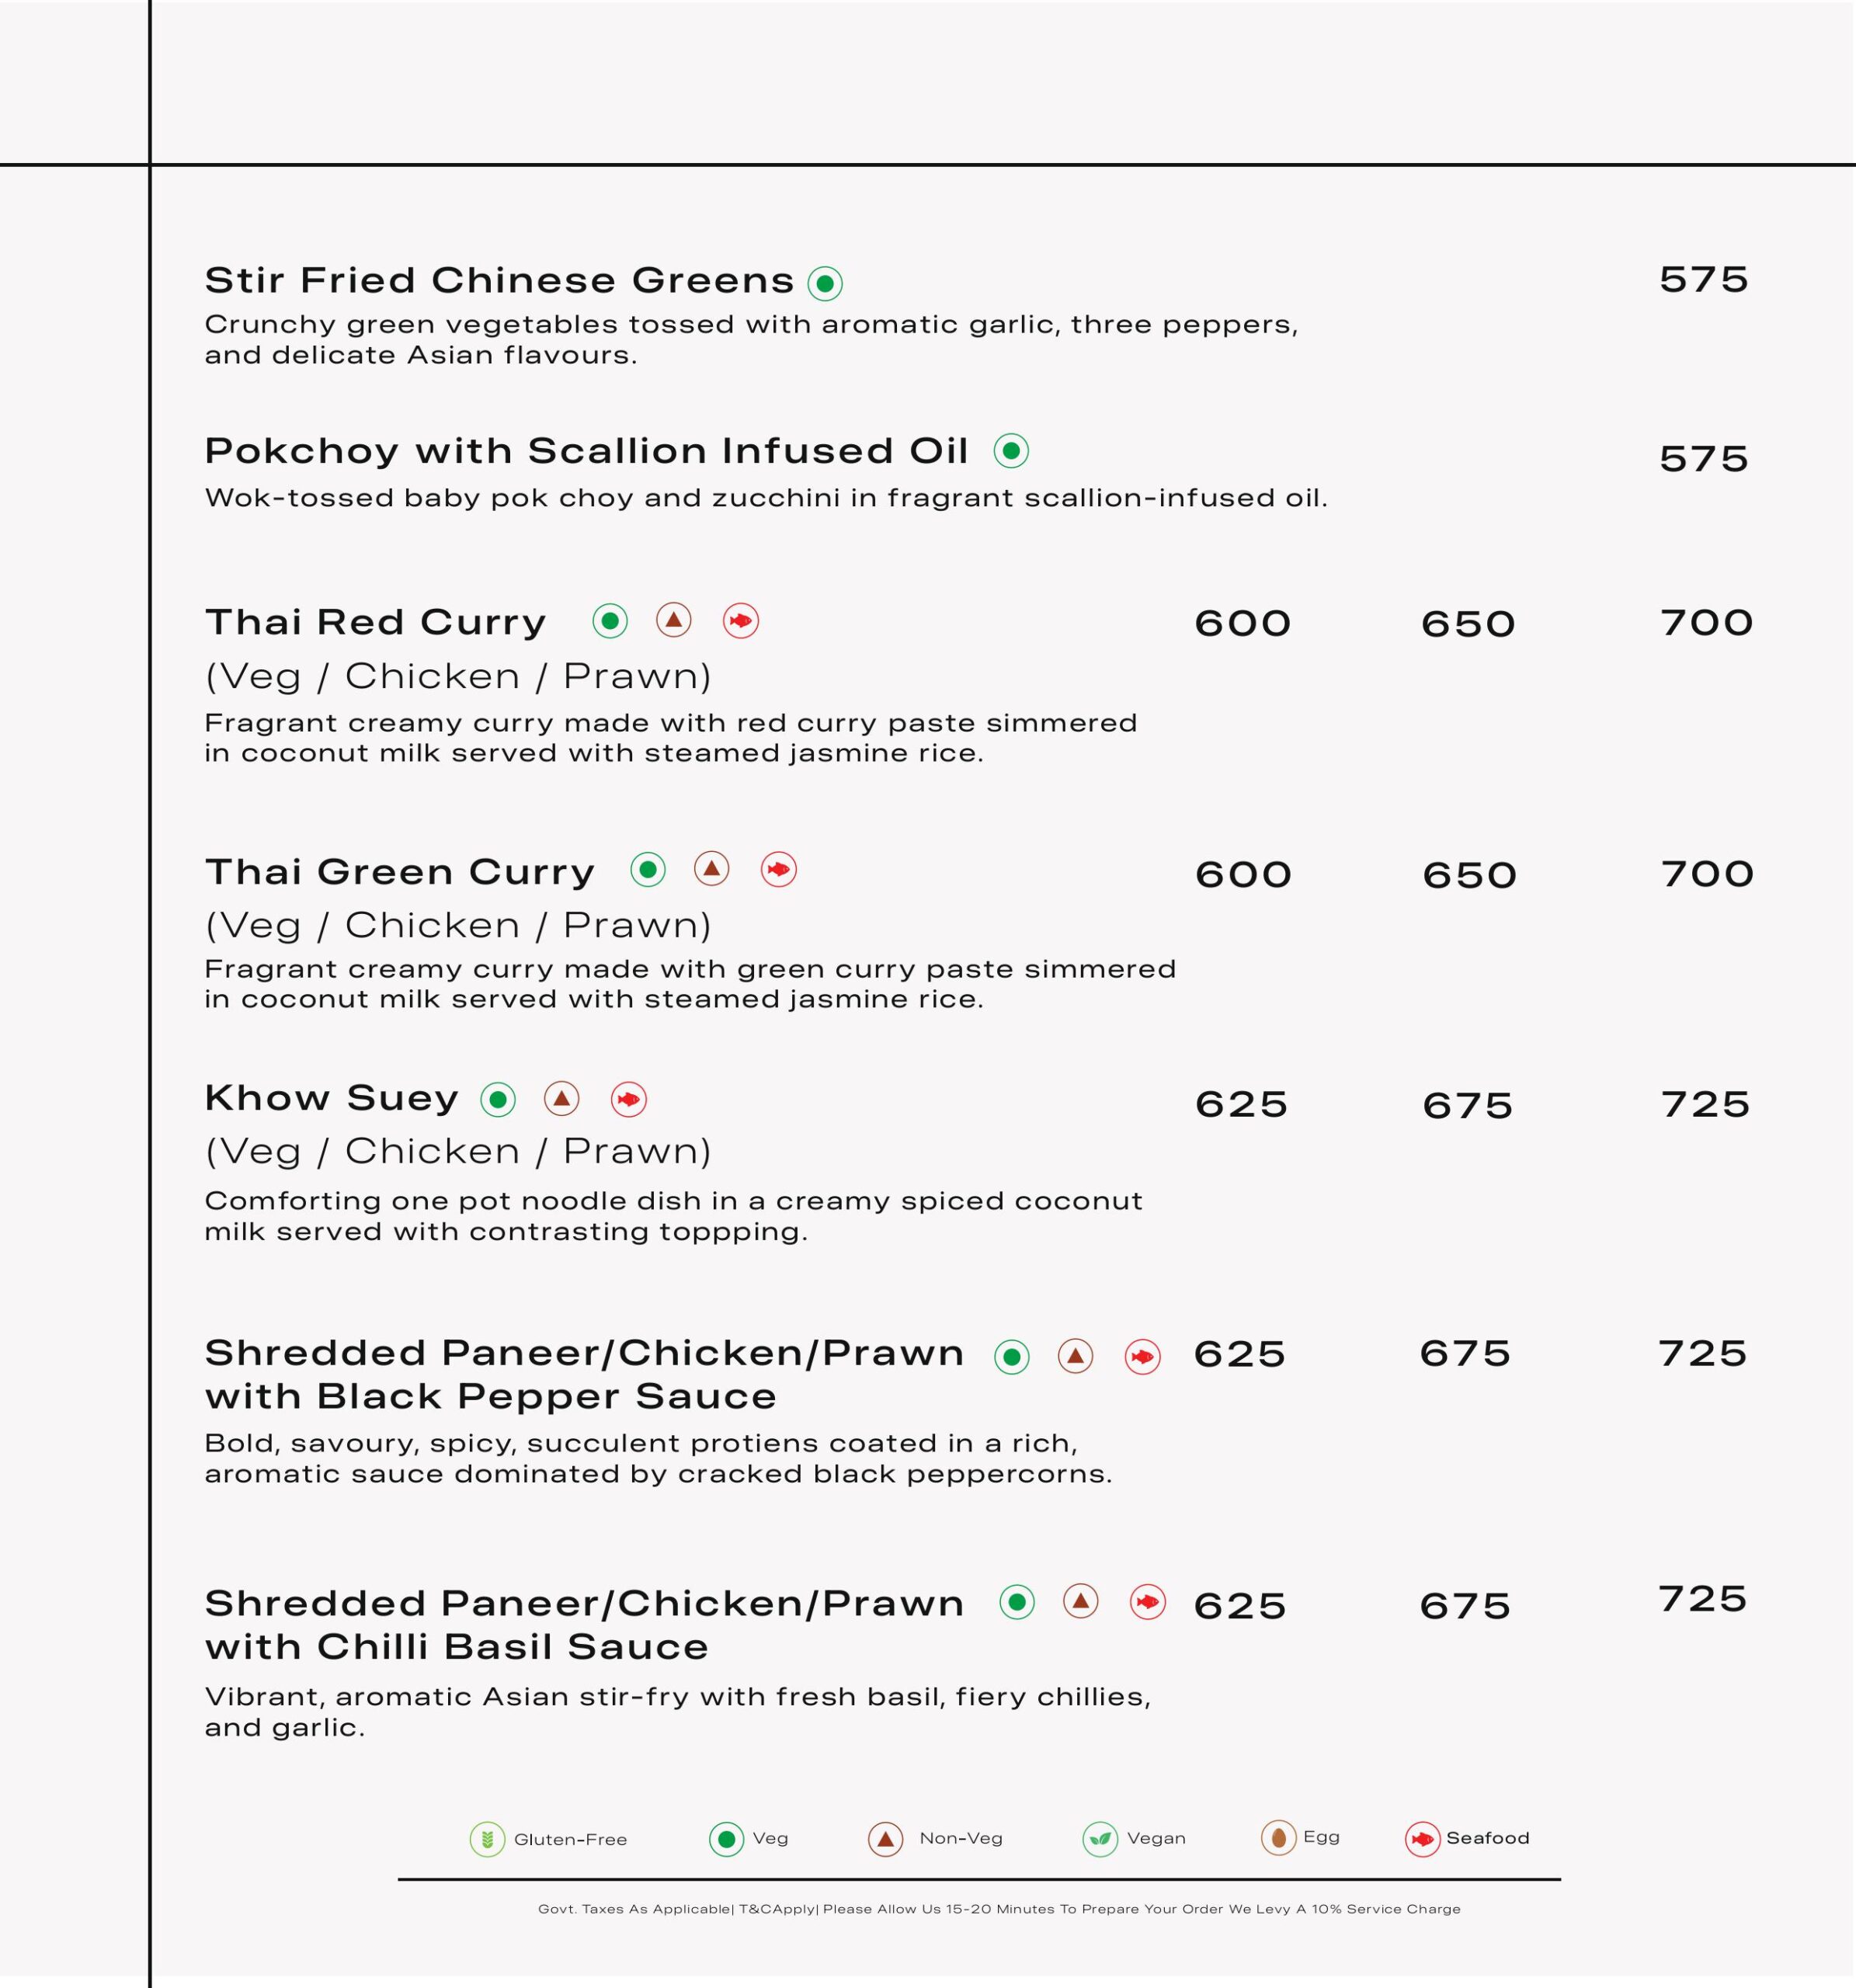Click the 700 prawn price for Thai Green Curry
The image size is (1856, 1988).
point(1707,874)
